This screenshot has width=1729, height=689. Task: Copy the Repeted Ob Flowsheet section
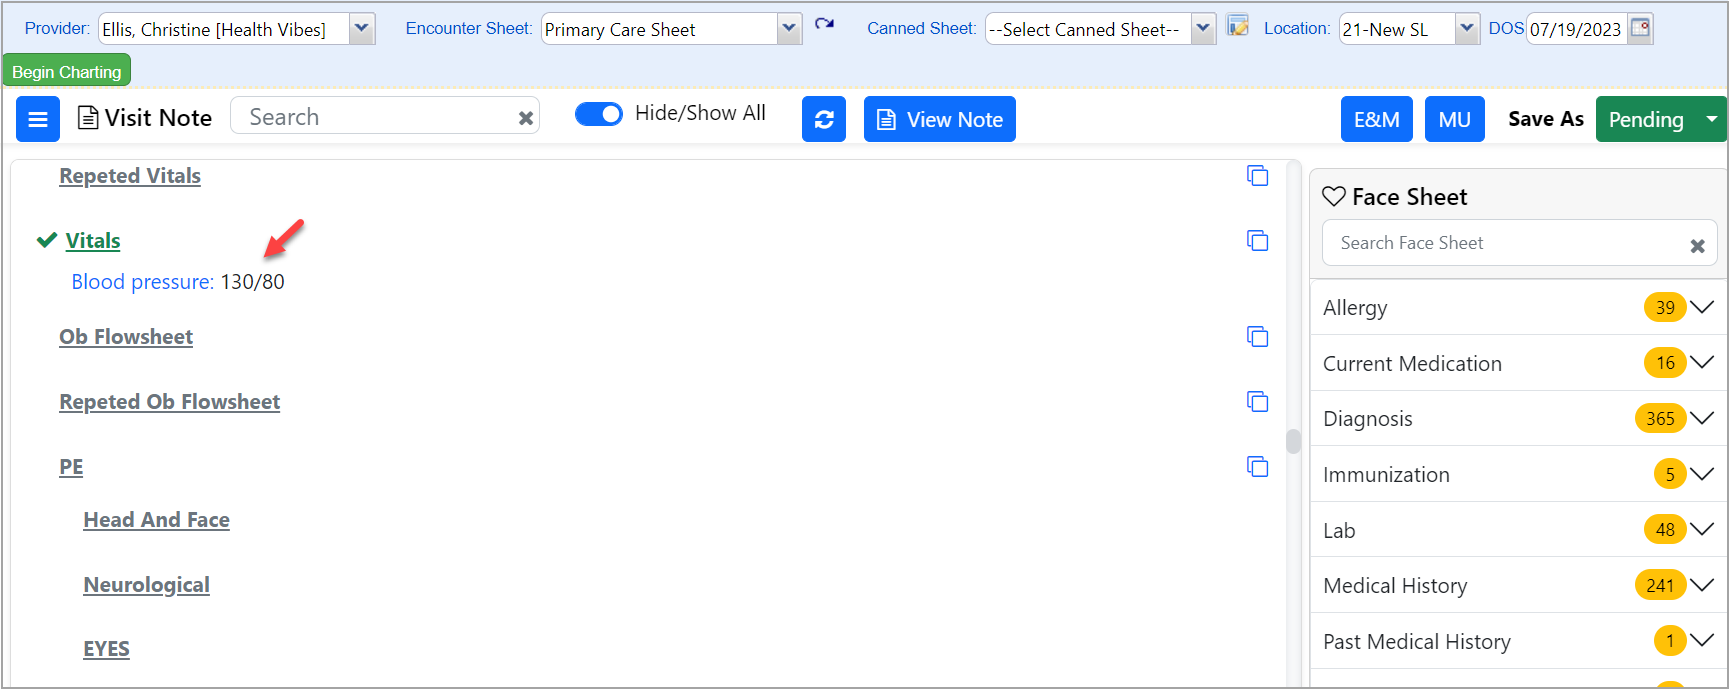(x=1258, y=402)
